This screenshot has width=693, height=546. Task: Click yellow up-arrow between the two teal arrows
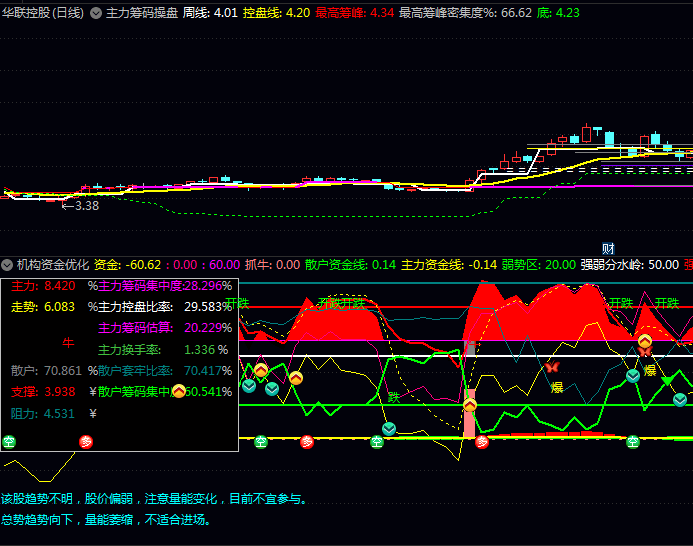point(261,370)
